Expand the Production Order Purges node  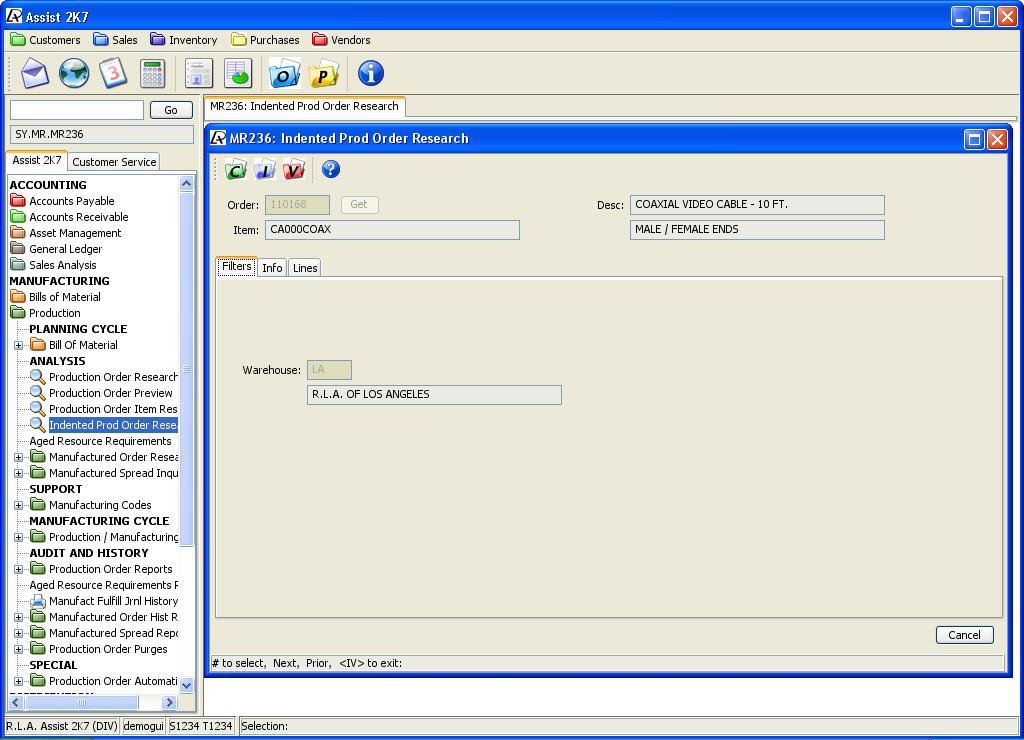click(18, 649)
